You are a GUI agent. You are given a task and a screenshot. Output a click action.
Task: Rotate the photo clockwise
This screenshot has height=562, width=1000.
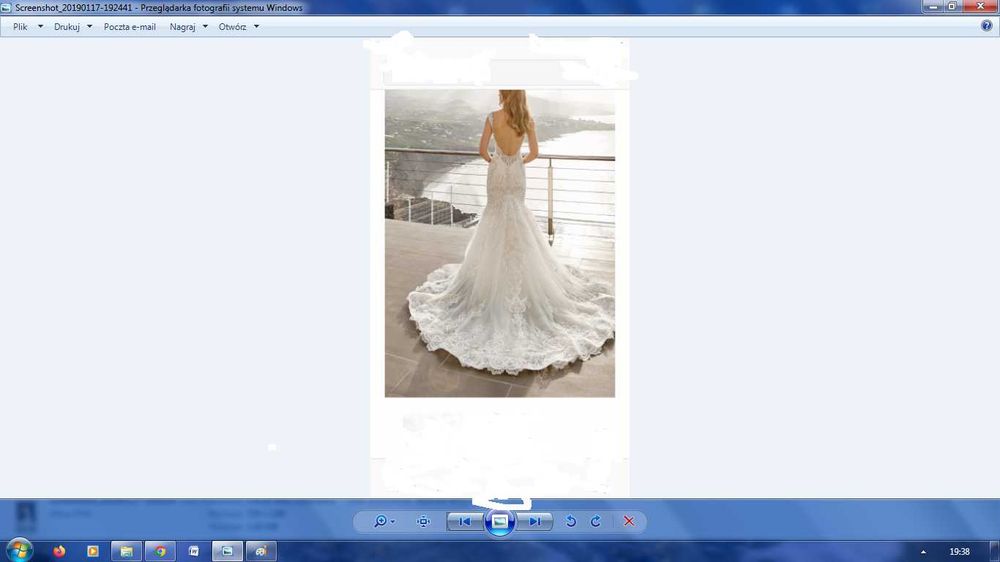pyautogui.click(x=596, y=522)
